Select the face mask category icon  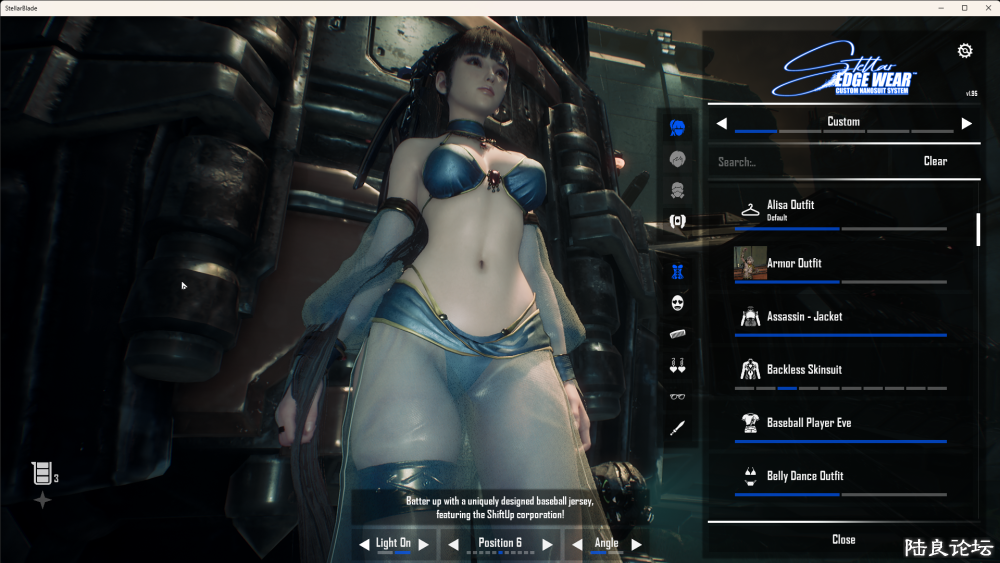(677, 303)
